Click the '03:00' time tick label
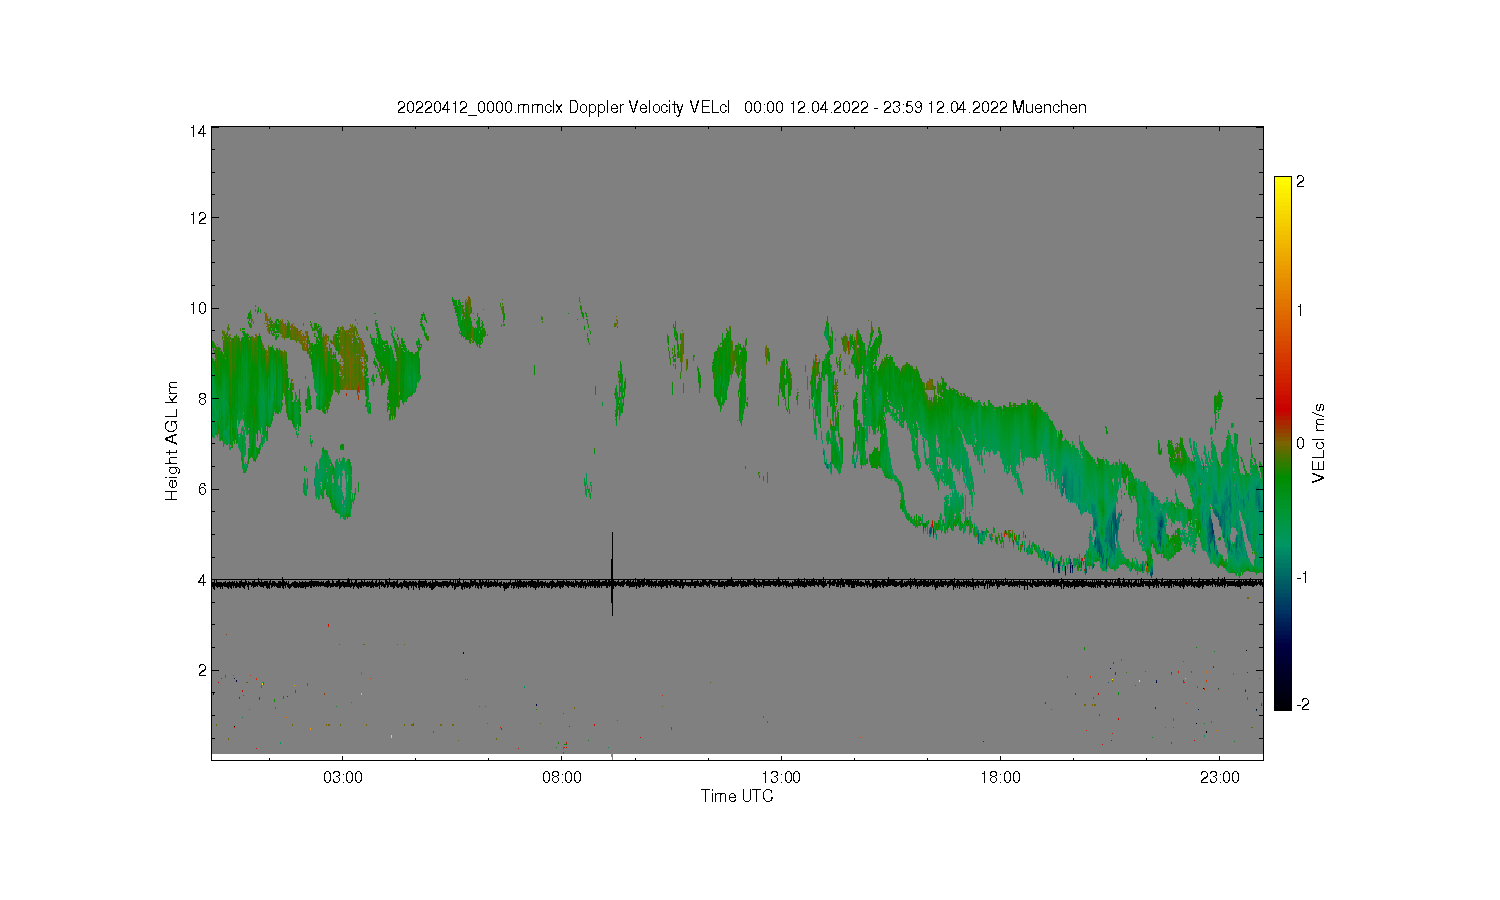The image size is (1500, 900). 343,777
